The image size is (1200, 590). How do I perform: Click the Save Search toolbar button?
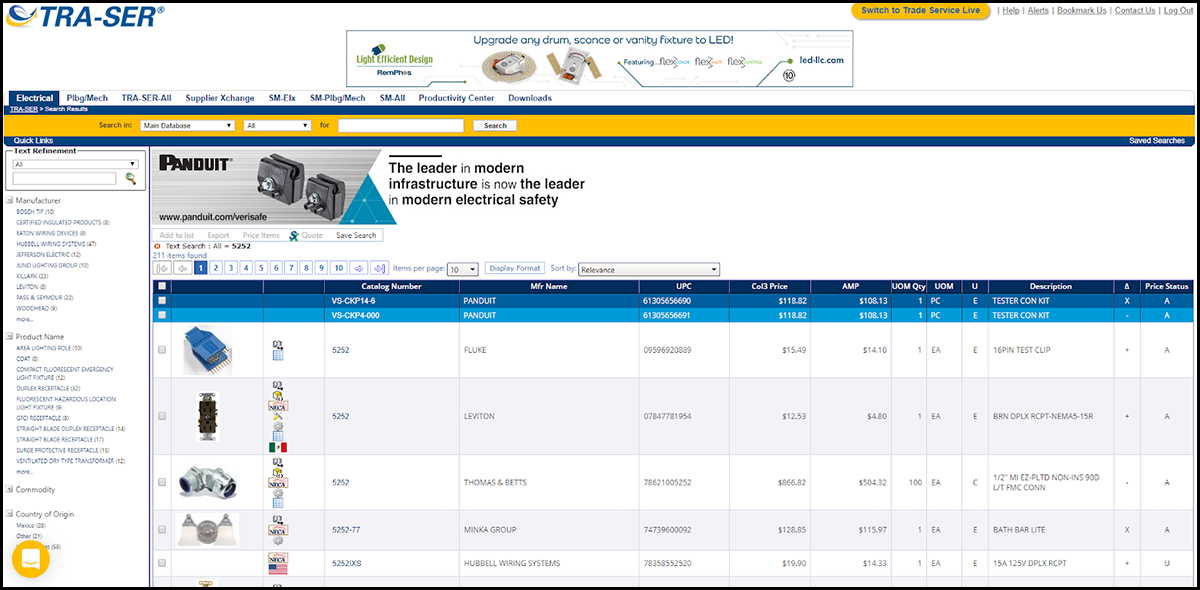pyautogui.click(x=356, y=235)
